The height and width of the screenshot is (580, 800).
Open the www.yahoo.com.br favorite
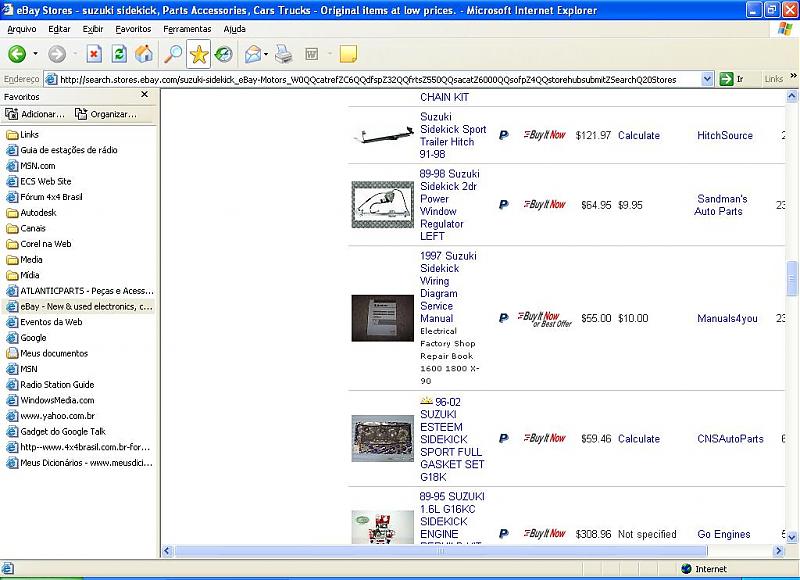click(x=50, y=416)
